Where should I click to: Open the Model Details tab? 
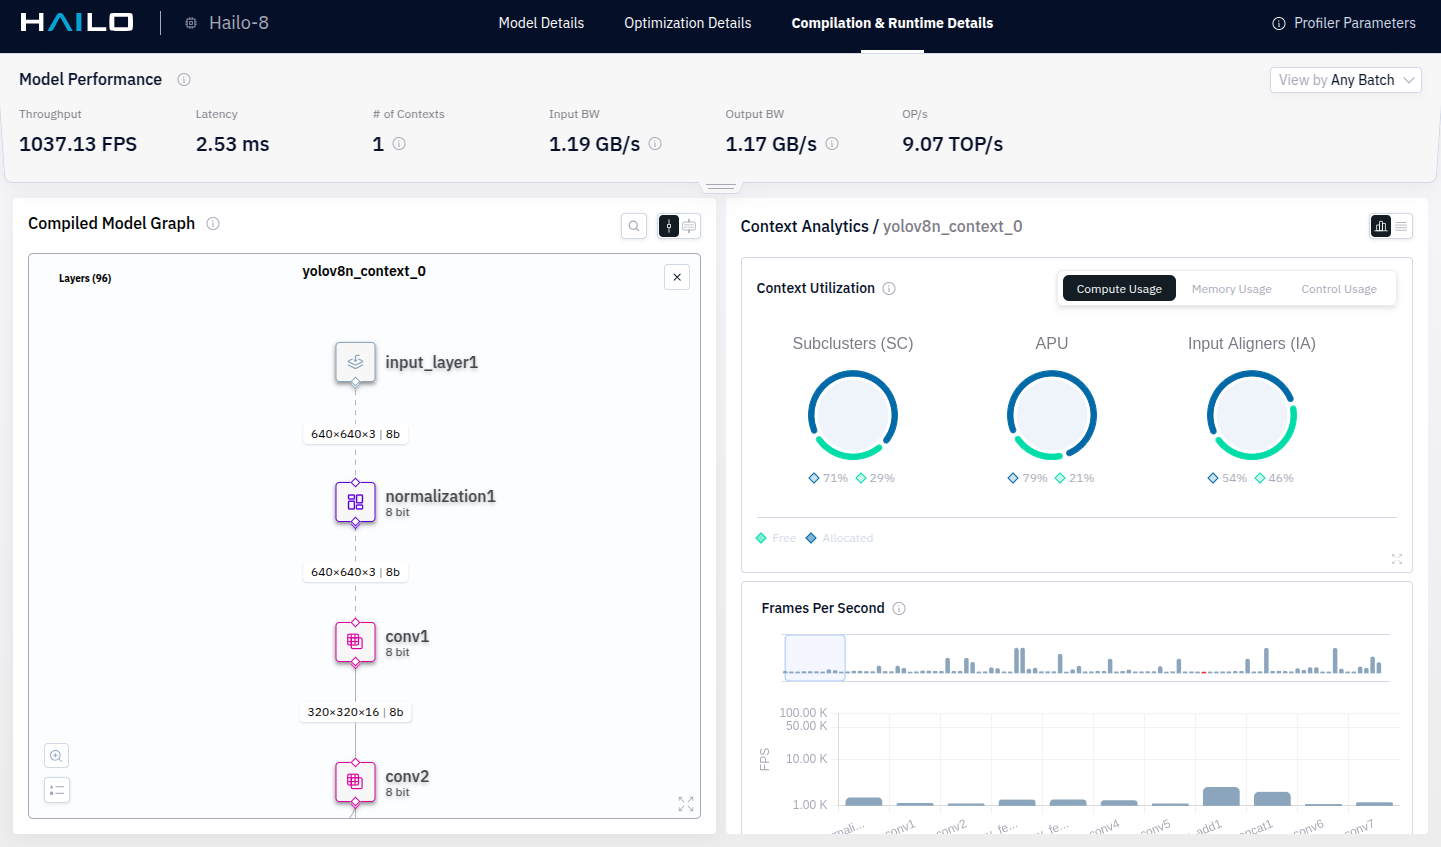541,23
